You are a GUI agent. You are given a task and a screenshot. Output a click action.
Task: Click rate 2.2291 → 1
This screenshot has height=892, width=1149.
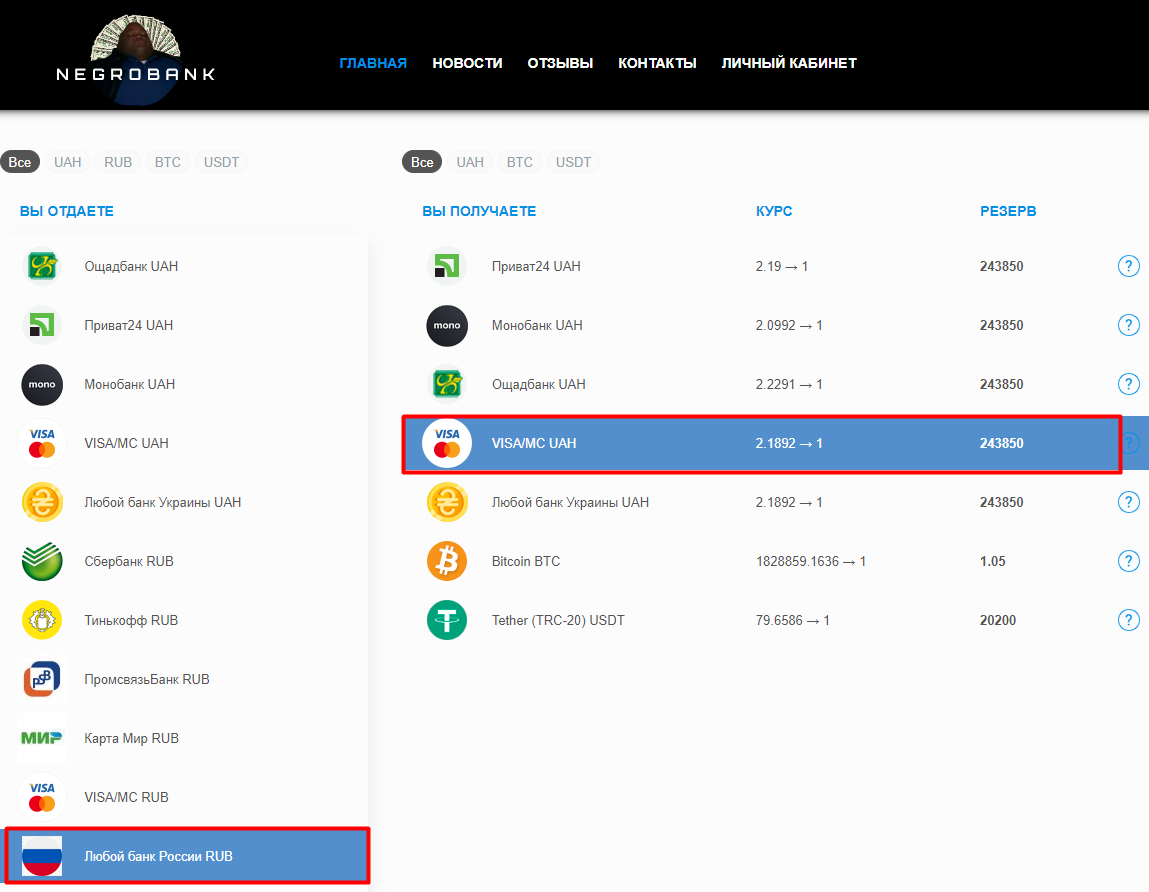click(x=789, y=384)
